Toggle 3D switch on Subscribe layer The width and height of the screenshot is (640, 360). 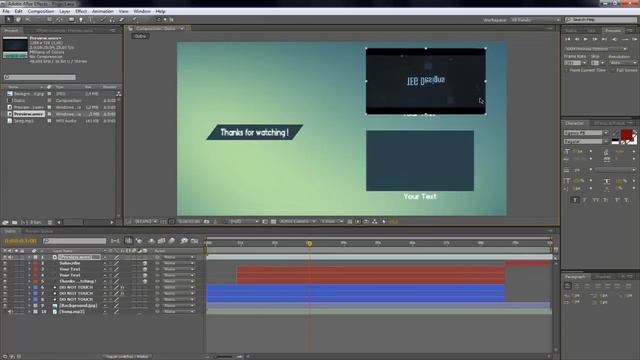[x=145, y=263]
